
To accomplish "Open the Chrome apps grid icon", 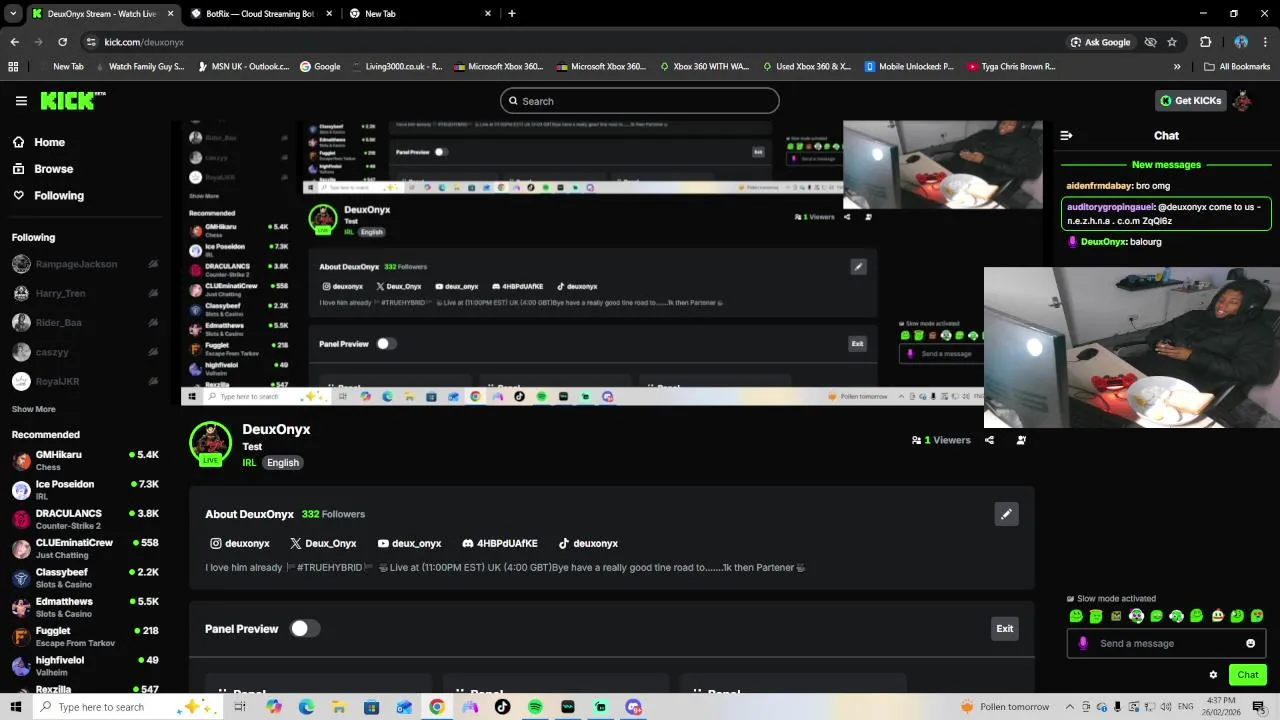I will pos(13,67).
